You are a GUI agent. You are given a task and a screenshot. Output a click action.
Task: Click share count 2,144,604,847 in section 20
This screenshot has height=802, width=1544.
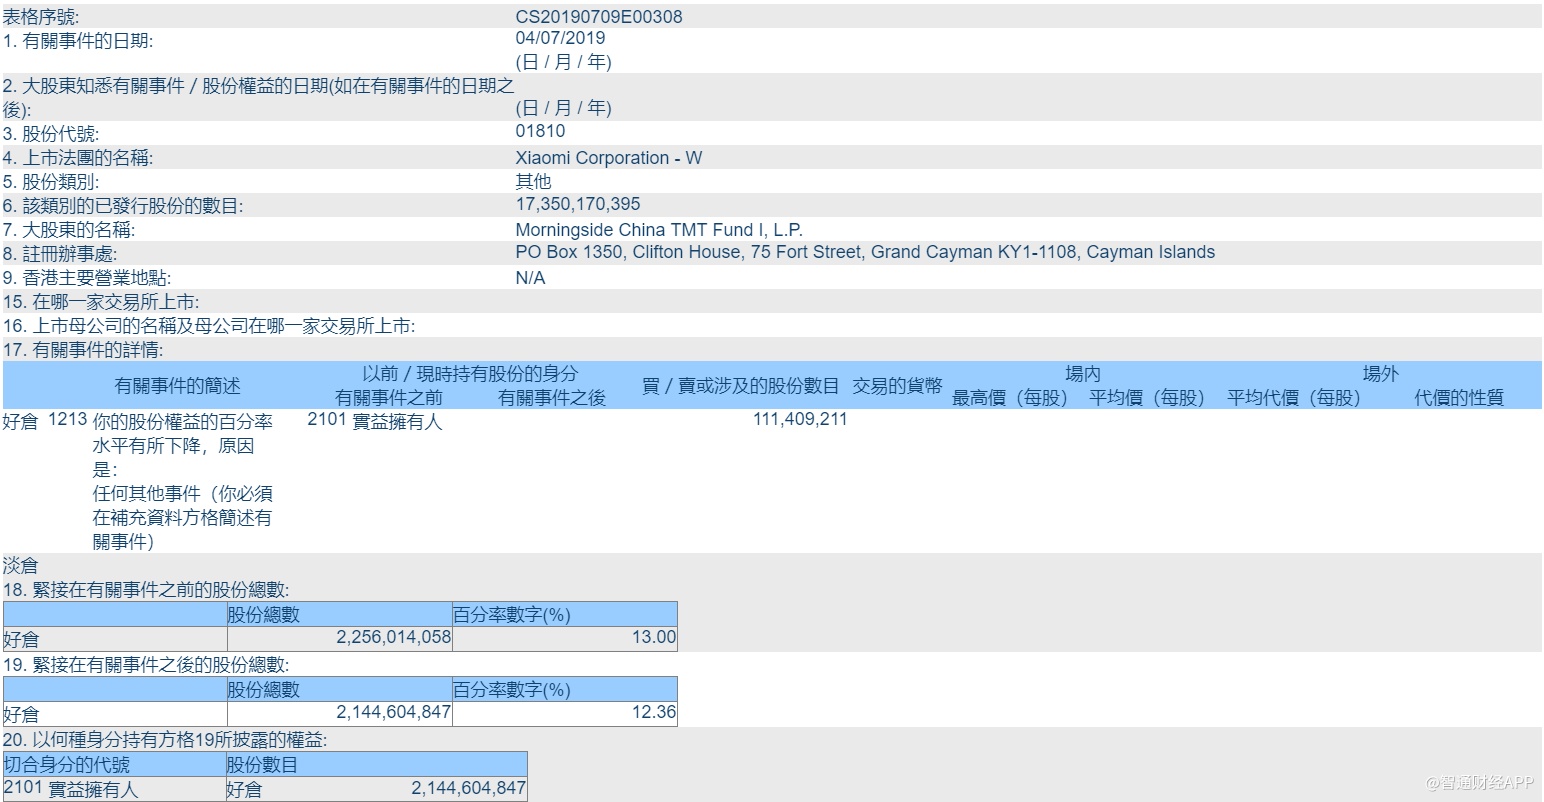click(469, 788)
